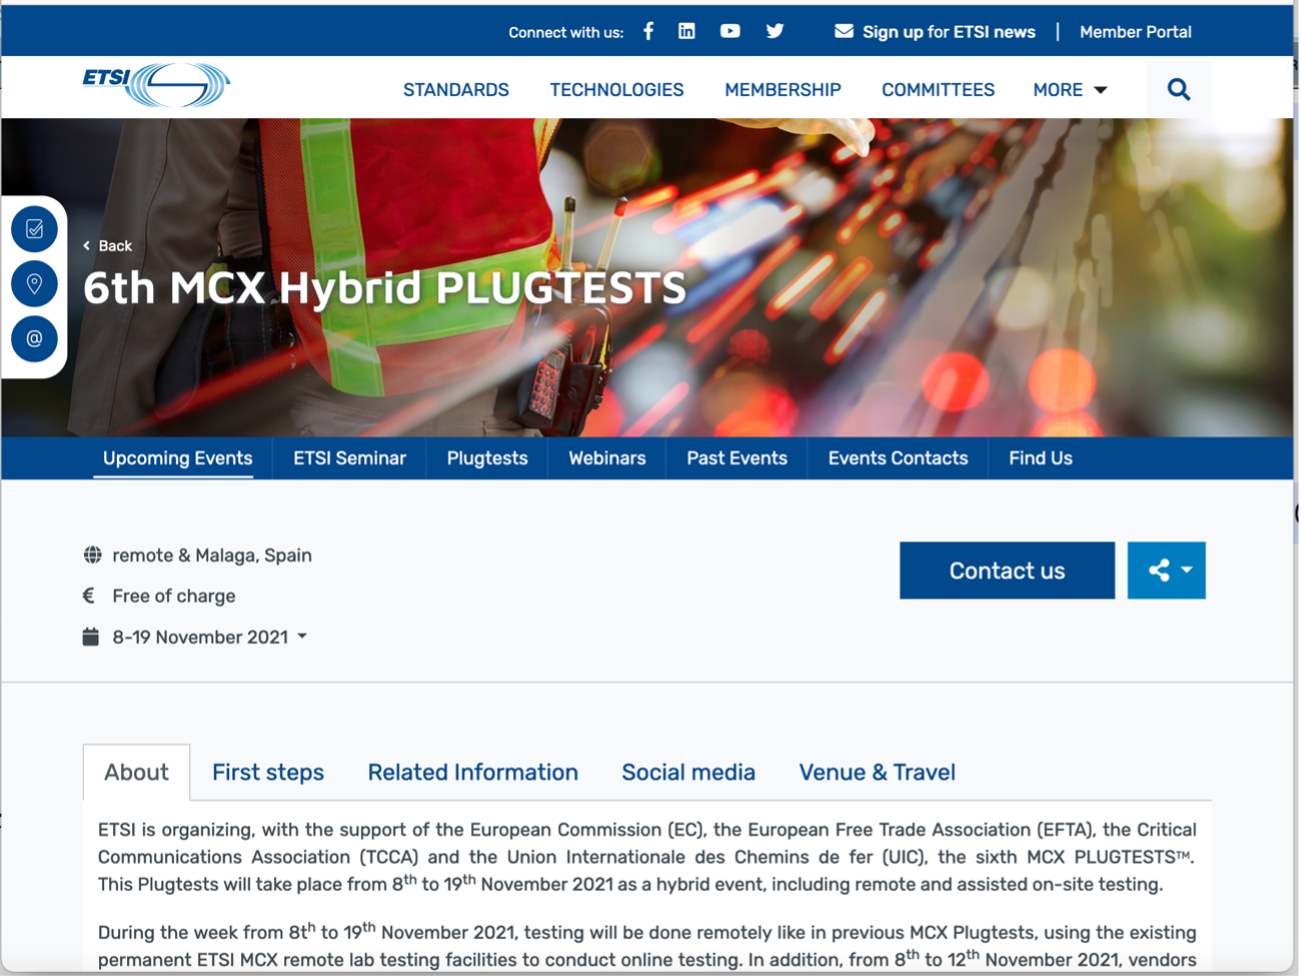Click Sign up for ETSI news
The image size is (1301, 980).
[949, 32]
